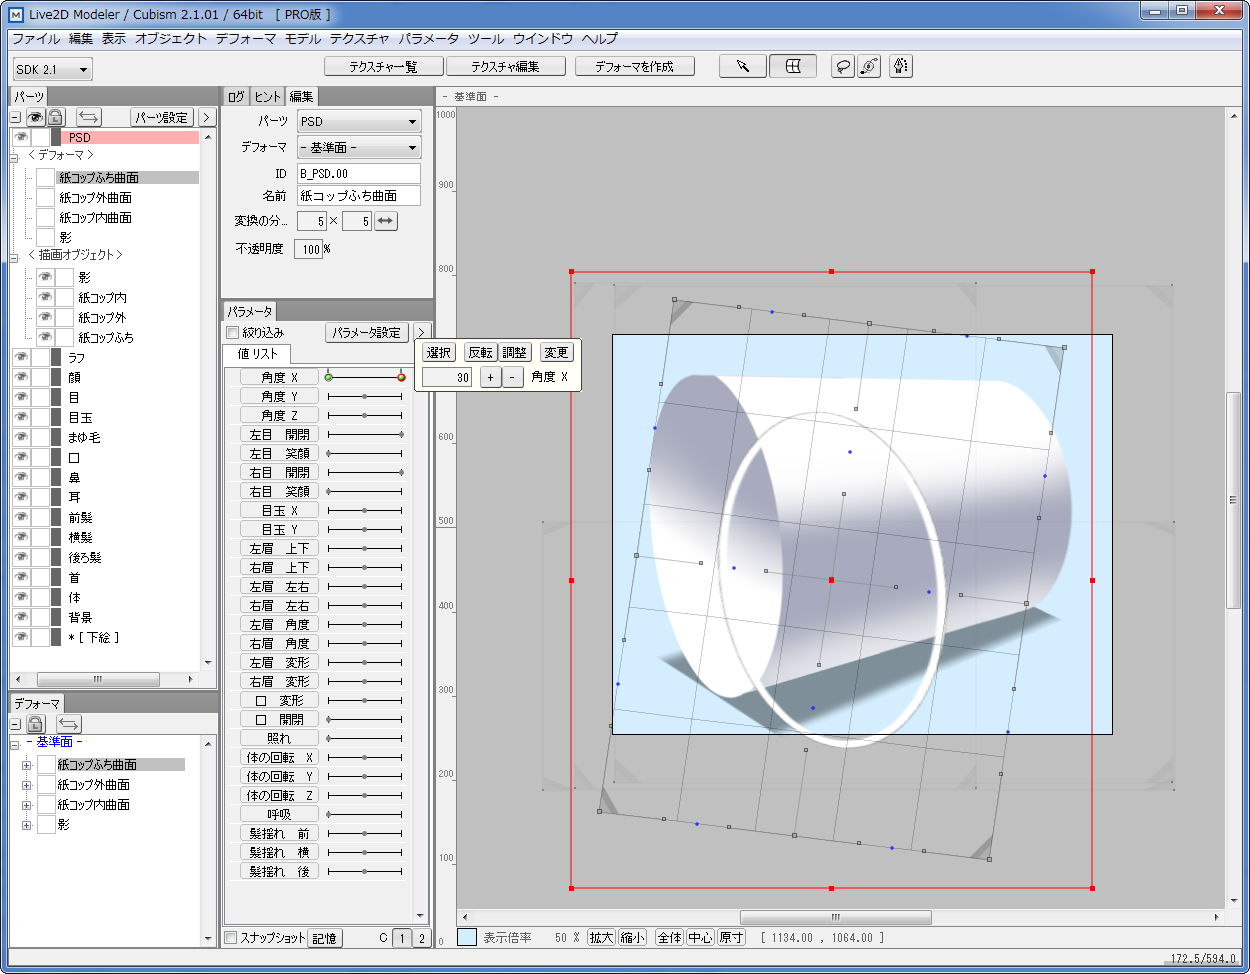The width and height of the screenshot is (1250, 974).
Task: Activate the curved-surface deformer edit tool
Action: point(792,66)
